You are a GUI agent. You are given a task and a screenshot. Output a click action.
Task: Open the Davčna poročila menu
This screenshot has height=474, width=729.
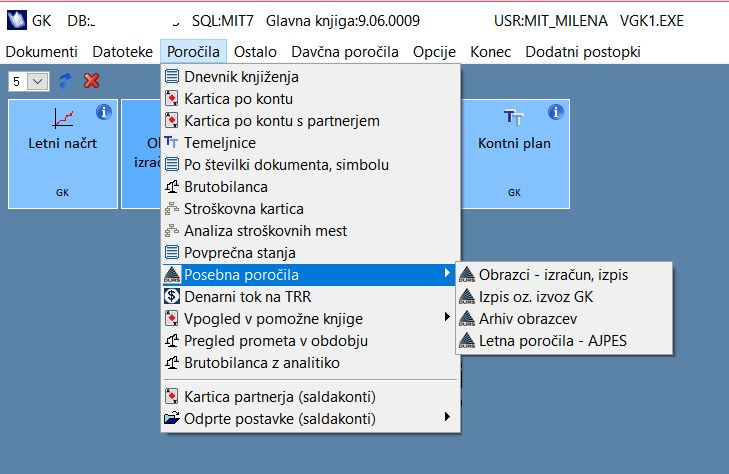[x=345, y=52]
